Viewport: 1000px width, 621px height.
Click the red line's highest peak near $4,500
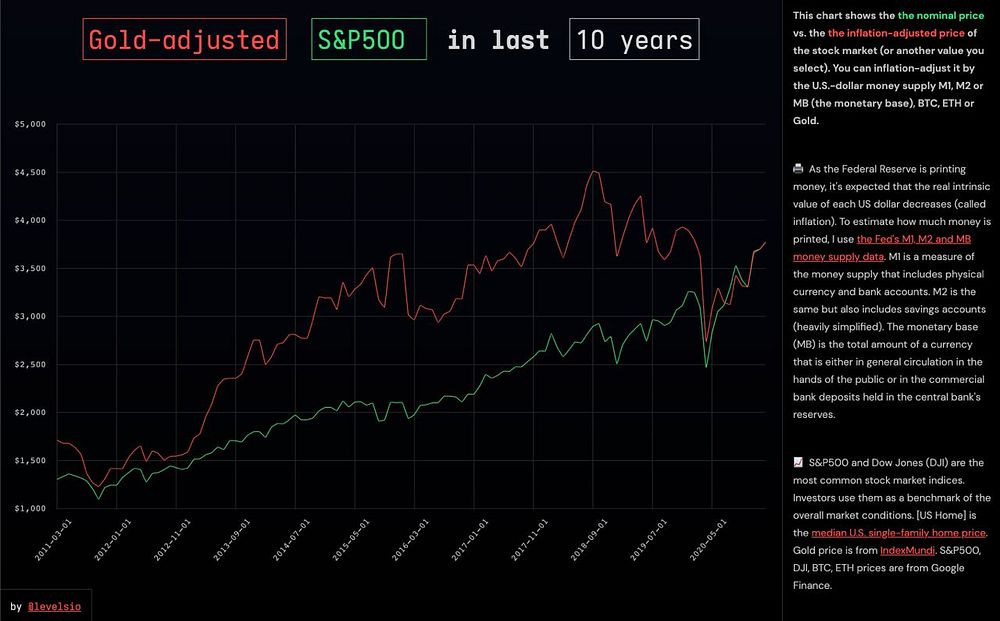pos(594,171)
